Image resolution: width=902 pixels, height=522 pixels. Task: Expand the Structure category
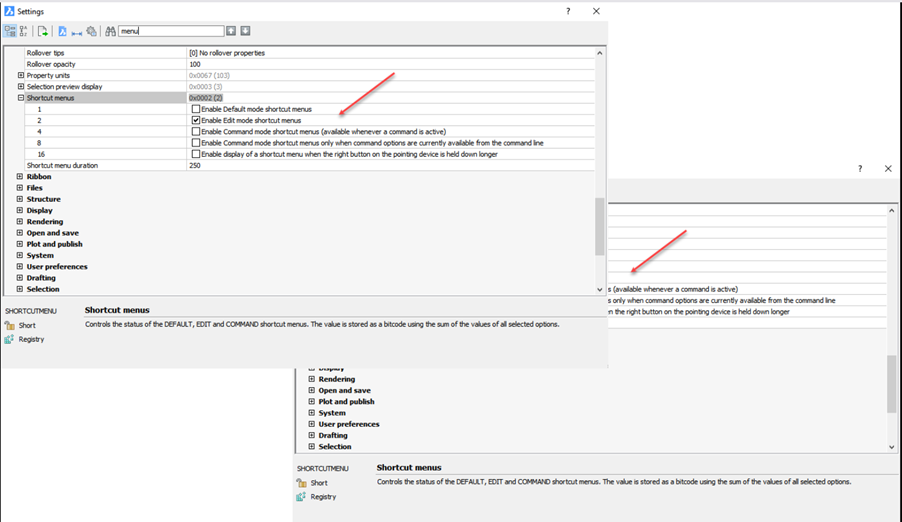(20, 199)
